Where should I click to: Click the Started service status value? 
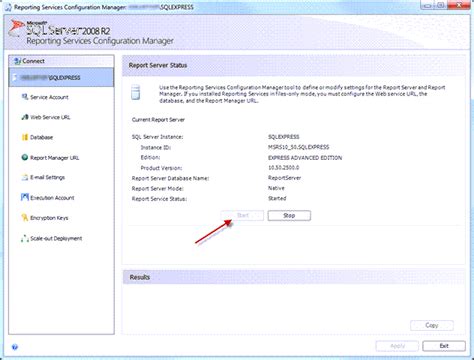[x=277, y=198]
